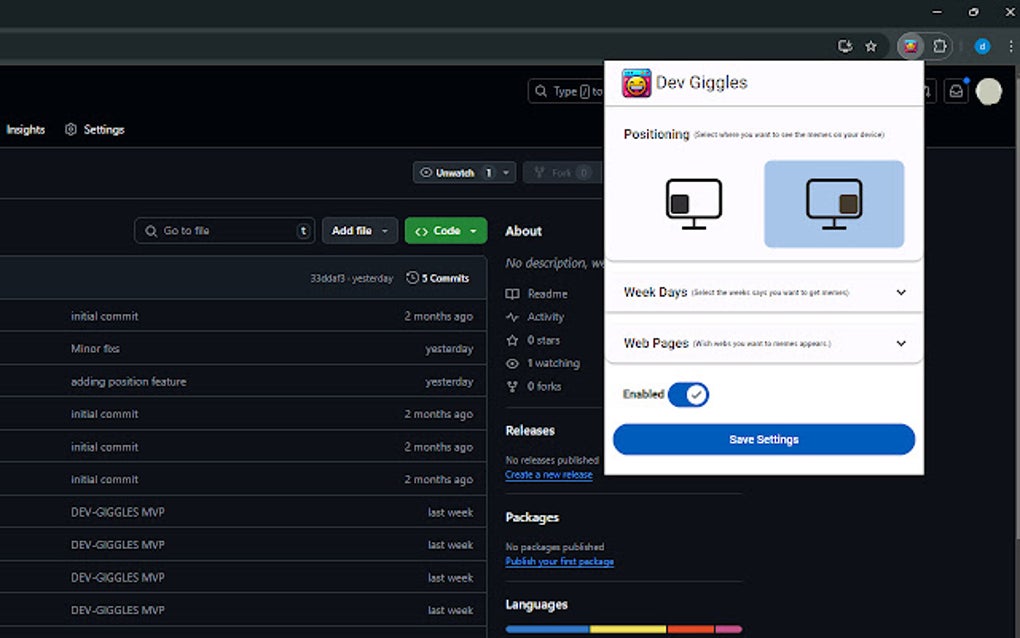Click the Save Settings button
This screenshot has height=638, width=1020.
click(763, 439)
